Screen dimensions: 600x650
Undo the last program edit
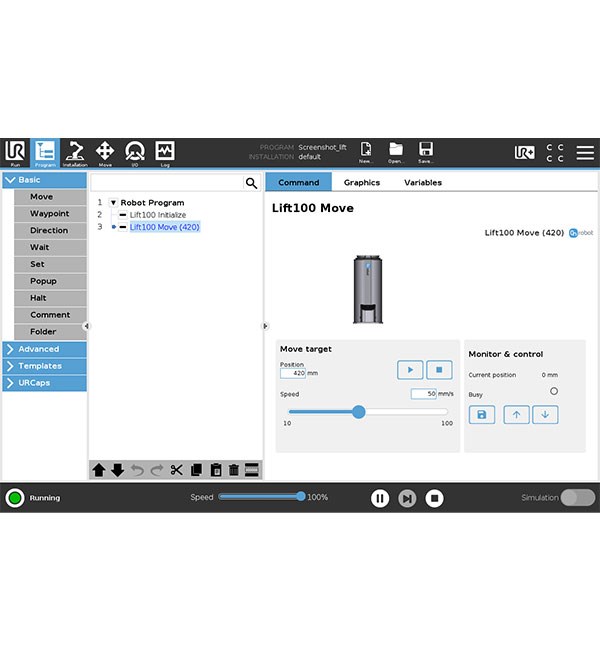137,470
